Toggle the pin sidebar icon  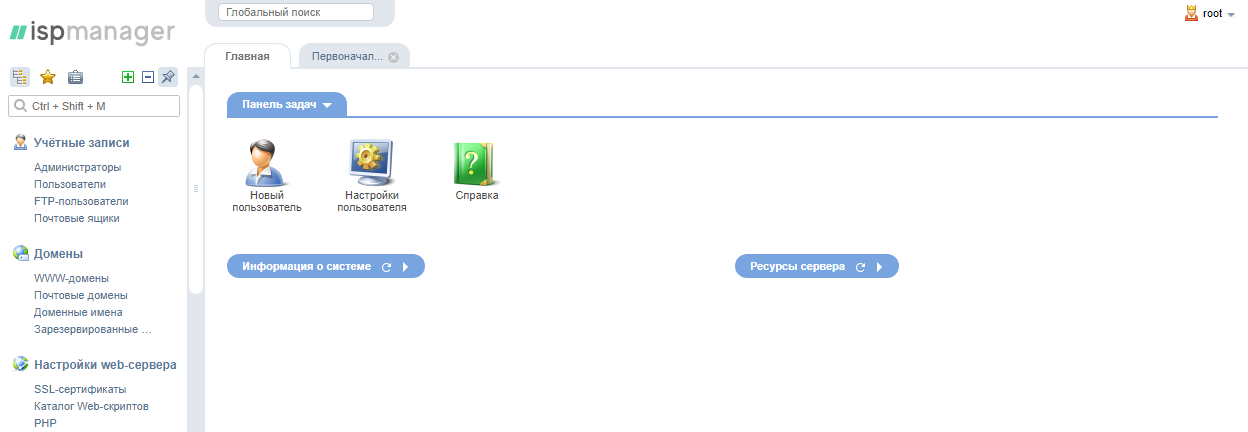pos(168,77)
